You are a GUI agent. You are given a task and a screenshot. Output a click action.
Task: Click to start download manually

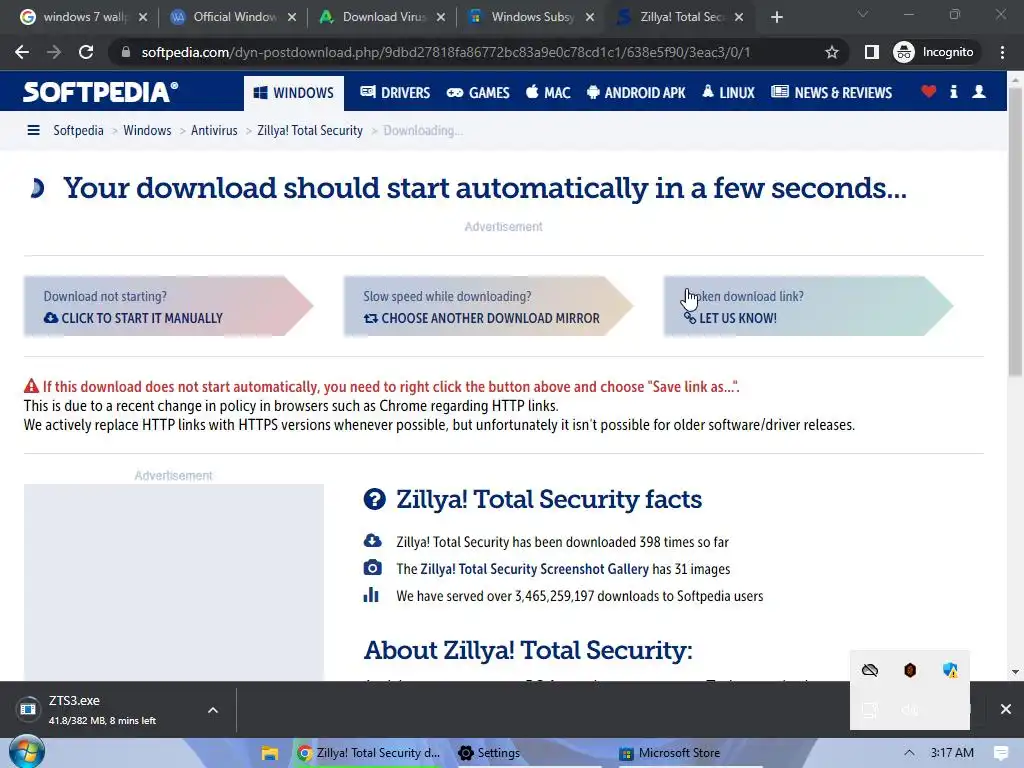[x=168, y=306]
